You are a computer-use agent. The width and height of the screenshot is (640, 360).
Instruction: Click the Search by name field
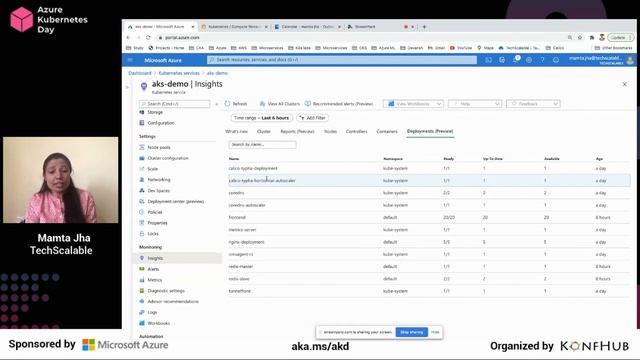click(x=262, y=144)
